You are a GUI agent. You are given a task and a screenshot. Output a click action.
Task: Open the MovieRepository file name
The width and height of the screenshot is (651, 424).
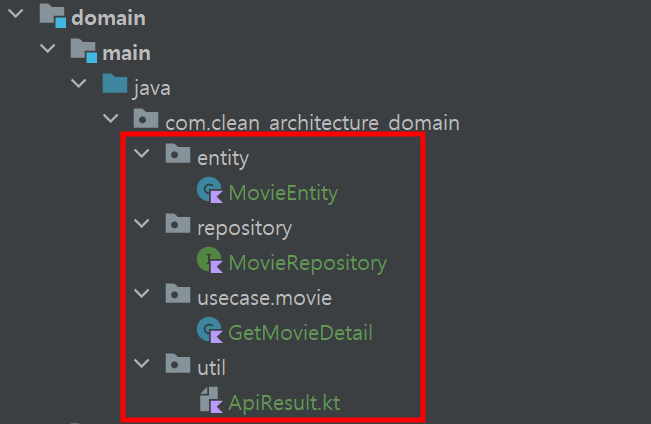[x=308, y=263]
